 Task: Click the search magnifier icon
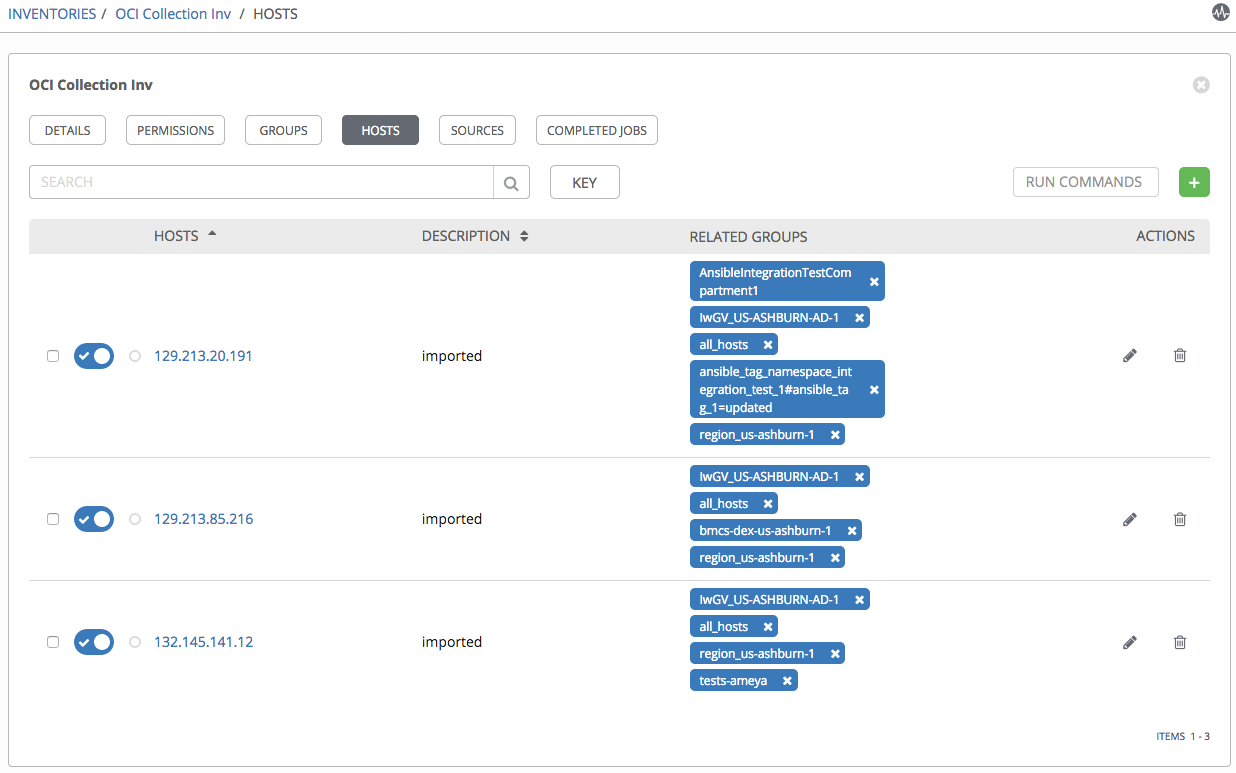click(x=511, y=182)
